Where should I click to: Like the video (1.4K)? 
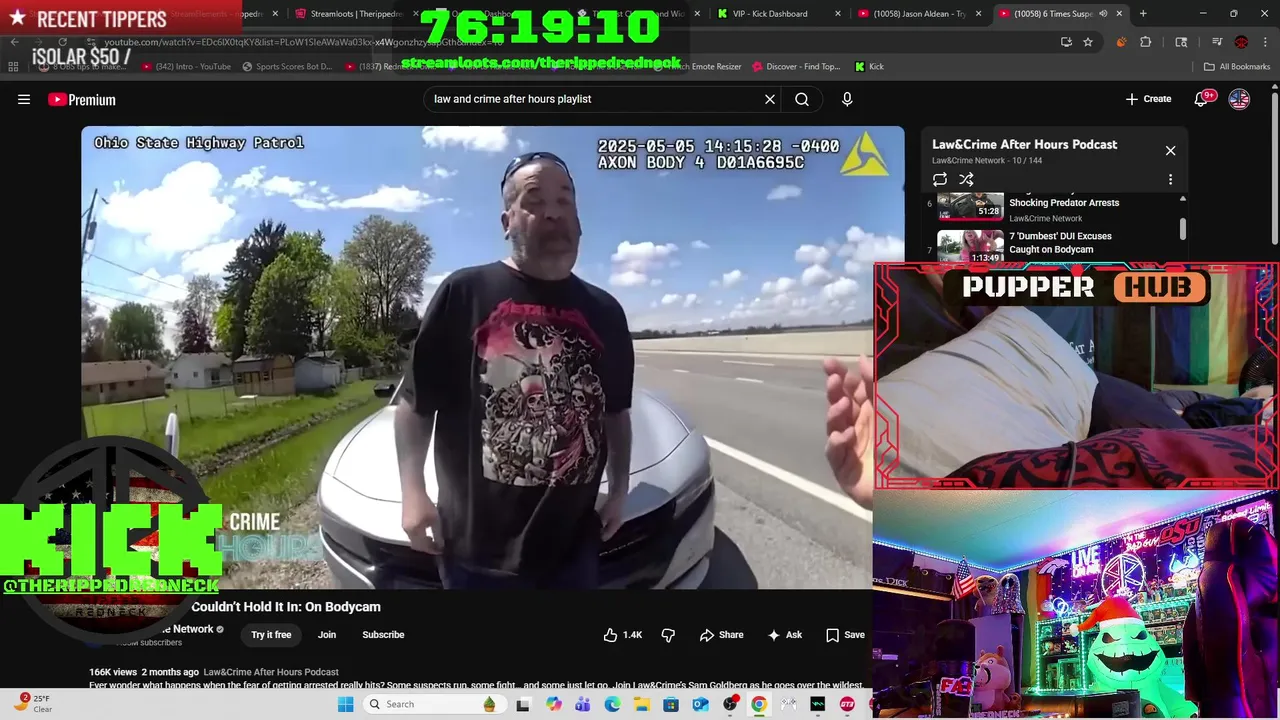coord(622,635)
